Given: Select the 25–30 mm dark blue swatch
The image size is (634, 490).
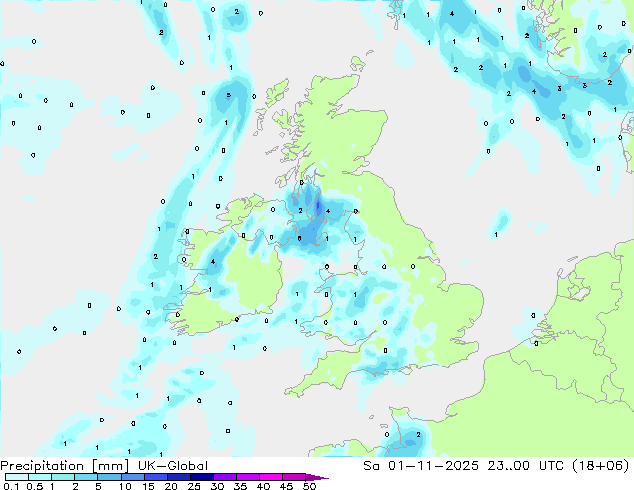Looking at the screenshot, I should click(201, 477).
